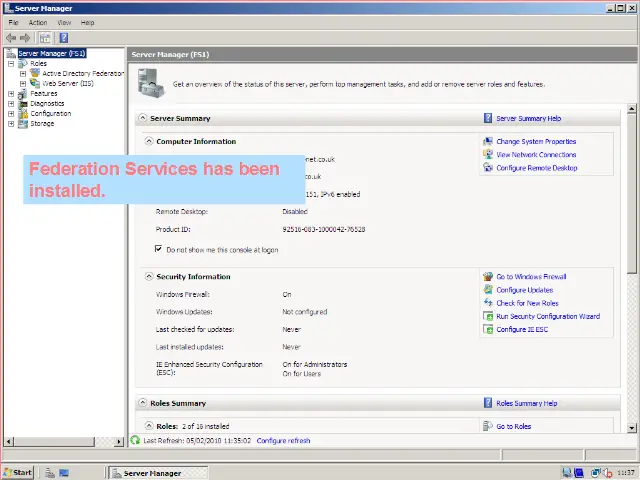640x480 pixels.
Task: Open the File menu
Action: click(13, 22)
